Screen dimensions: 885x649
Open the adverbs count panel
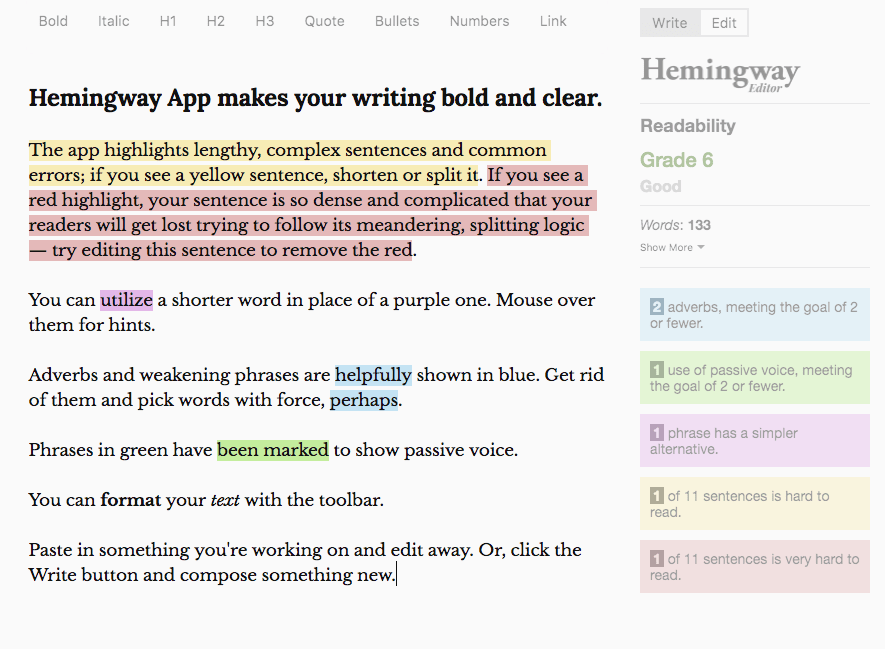tap(754, 314)
